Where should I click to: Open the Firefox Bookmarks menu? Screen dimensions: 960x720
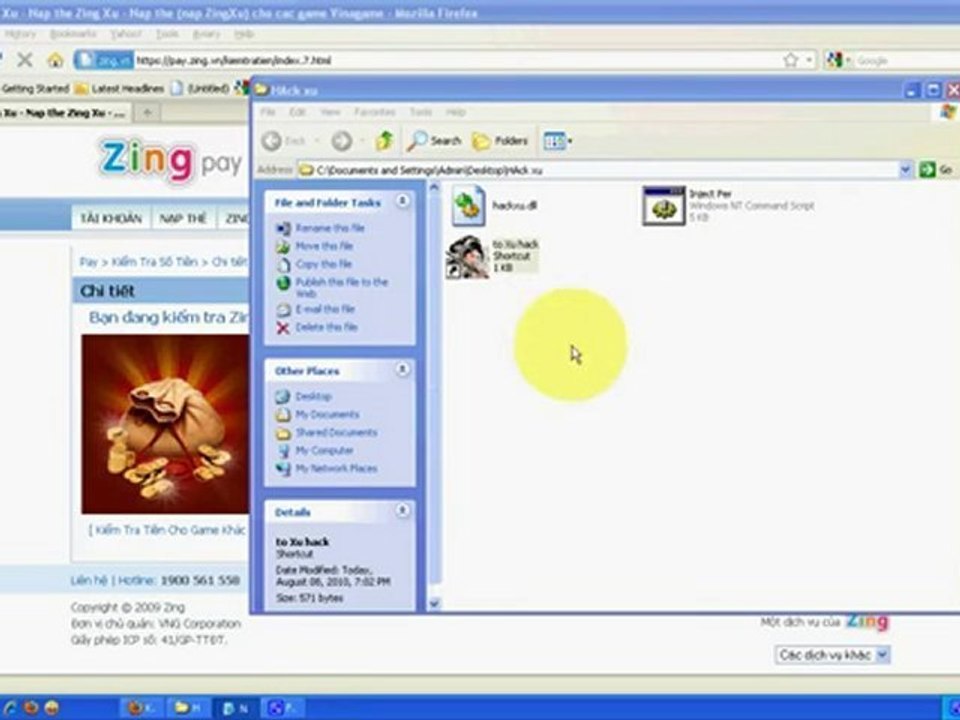tap(73, 34)
